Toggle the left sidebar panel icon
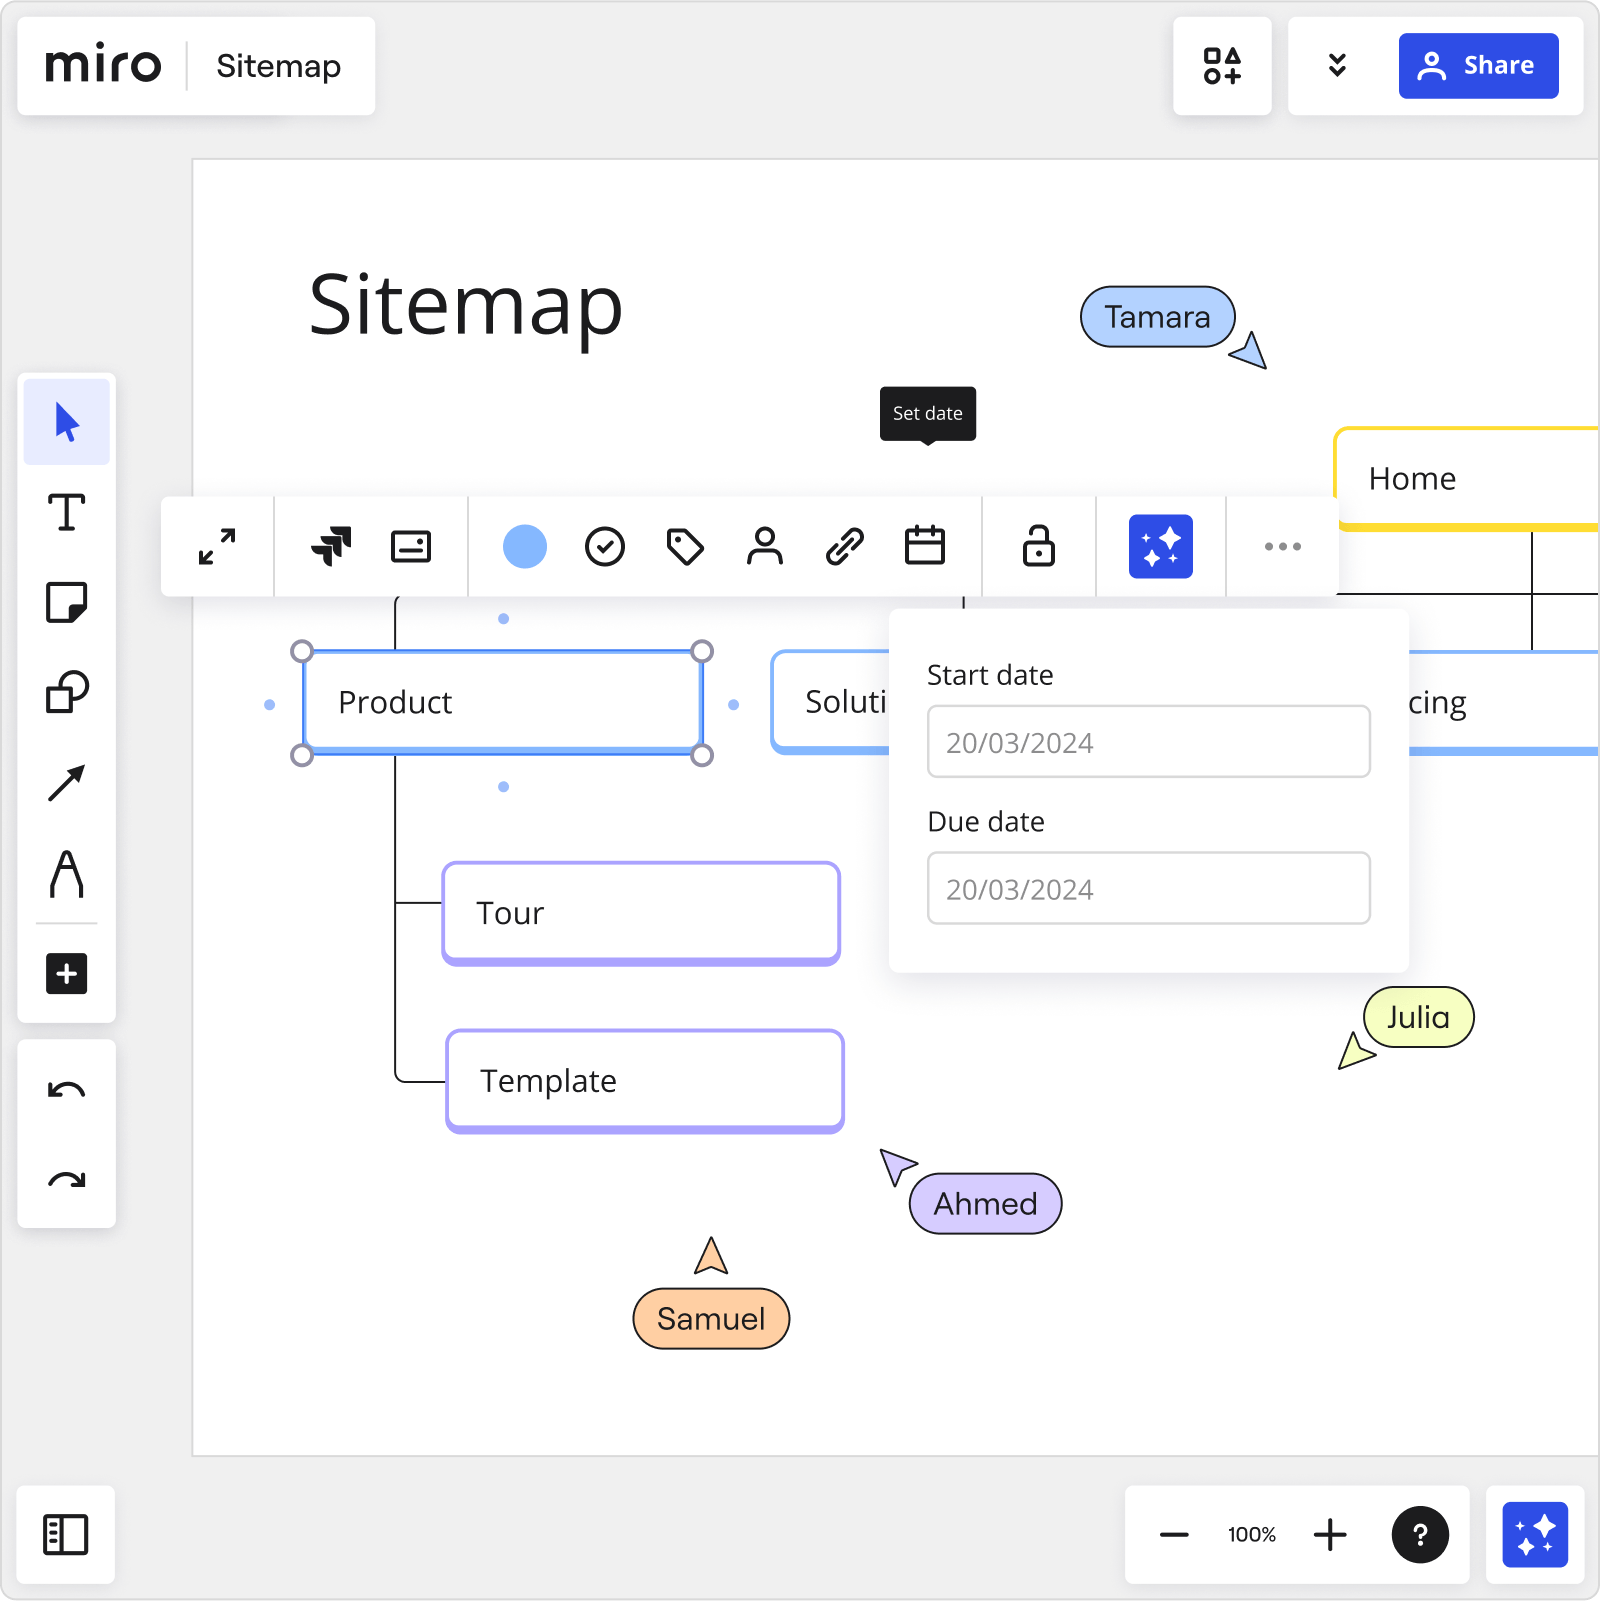 (66, 1535)
